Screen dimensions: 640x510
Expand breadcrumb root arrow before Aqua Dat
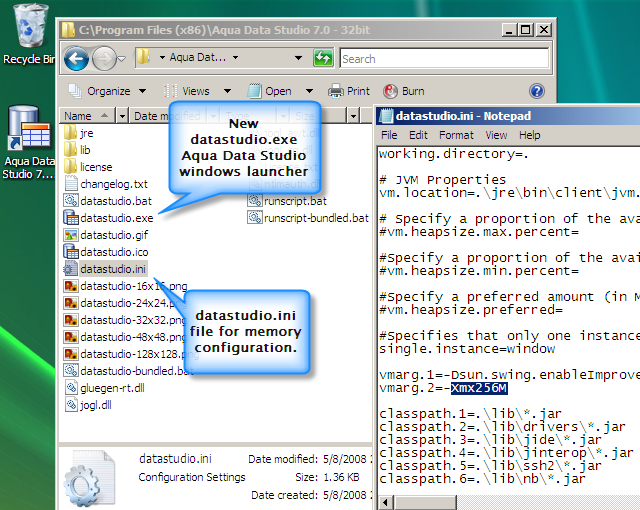coord(162,58)
